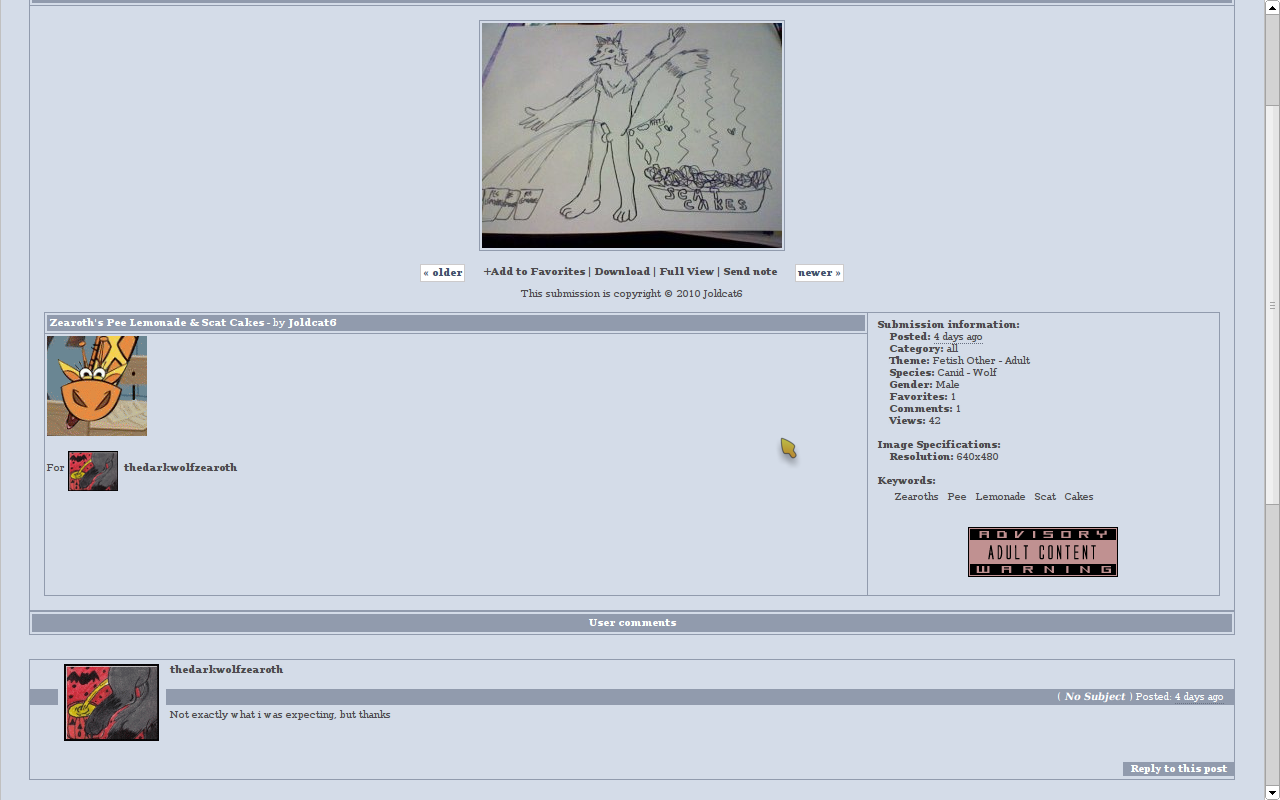1280x800 pixels.
Task: Click the scrollbar up arrow
Action: pyautogui.click(x=1272, y=6)
